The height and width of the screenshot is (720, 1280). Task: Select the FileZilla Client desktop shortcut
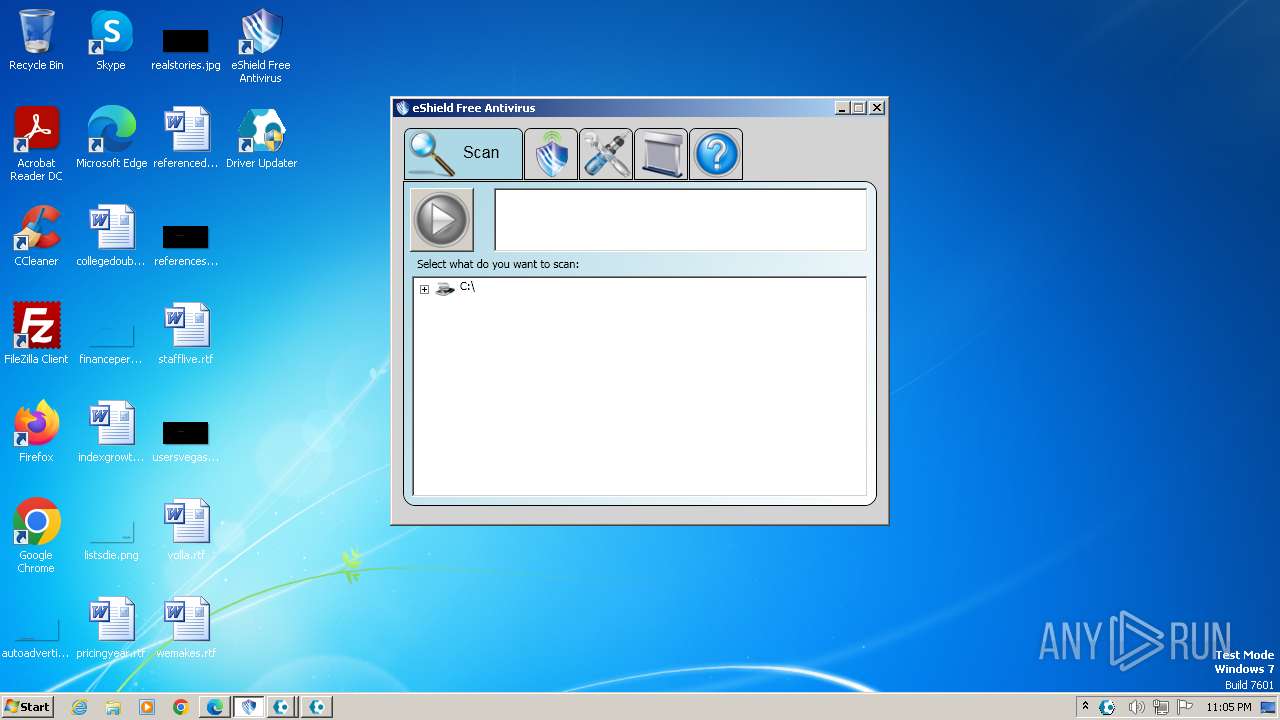36,334
